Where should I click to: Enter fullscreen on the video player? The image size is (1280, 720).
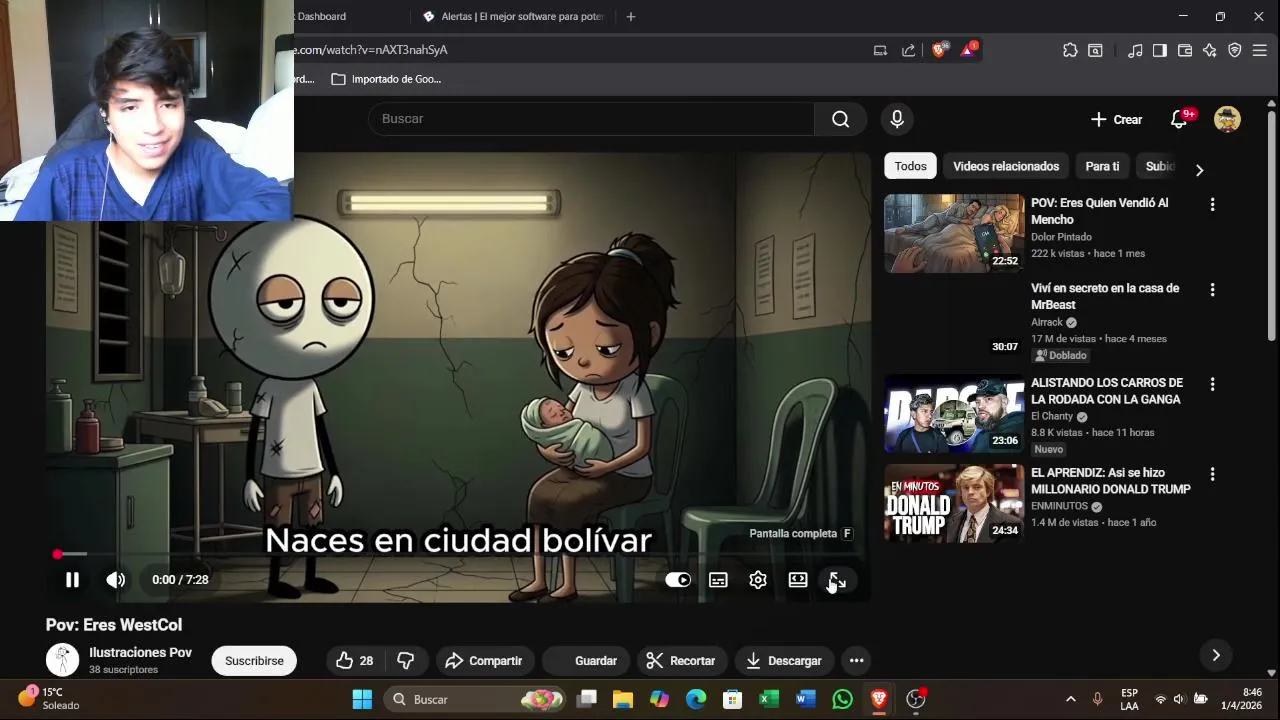(837, 580)
